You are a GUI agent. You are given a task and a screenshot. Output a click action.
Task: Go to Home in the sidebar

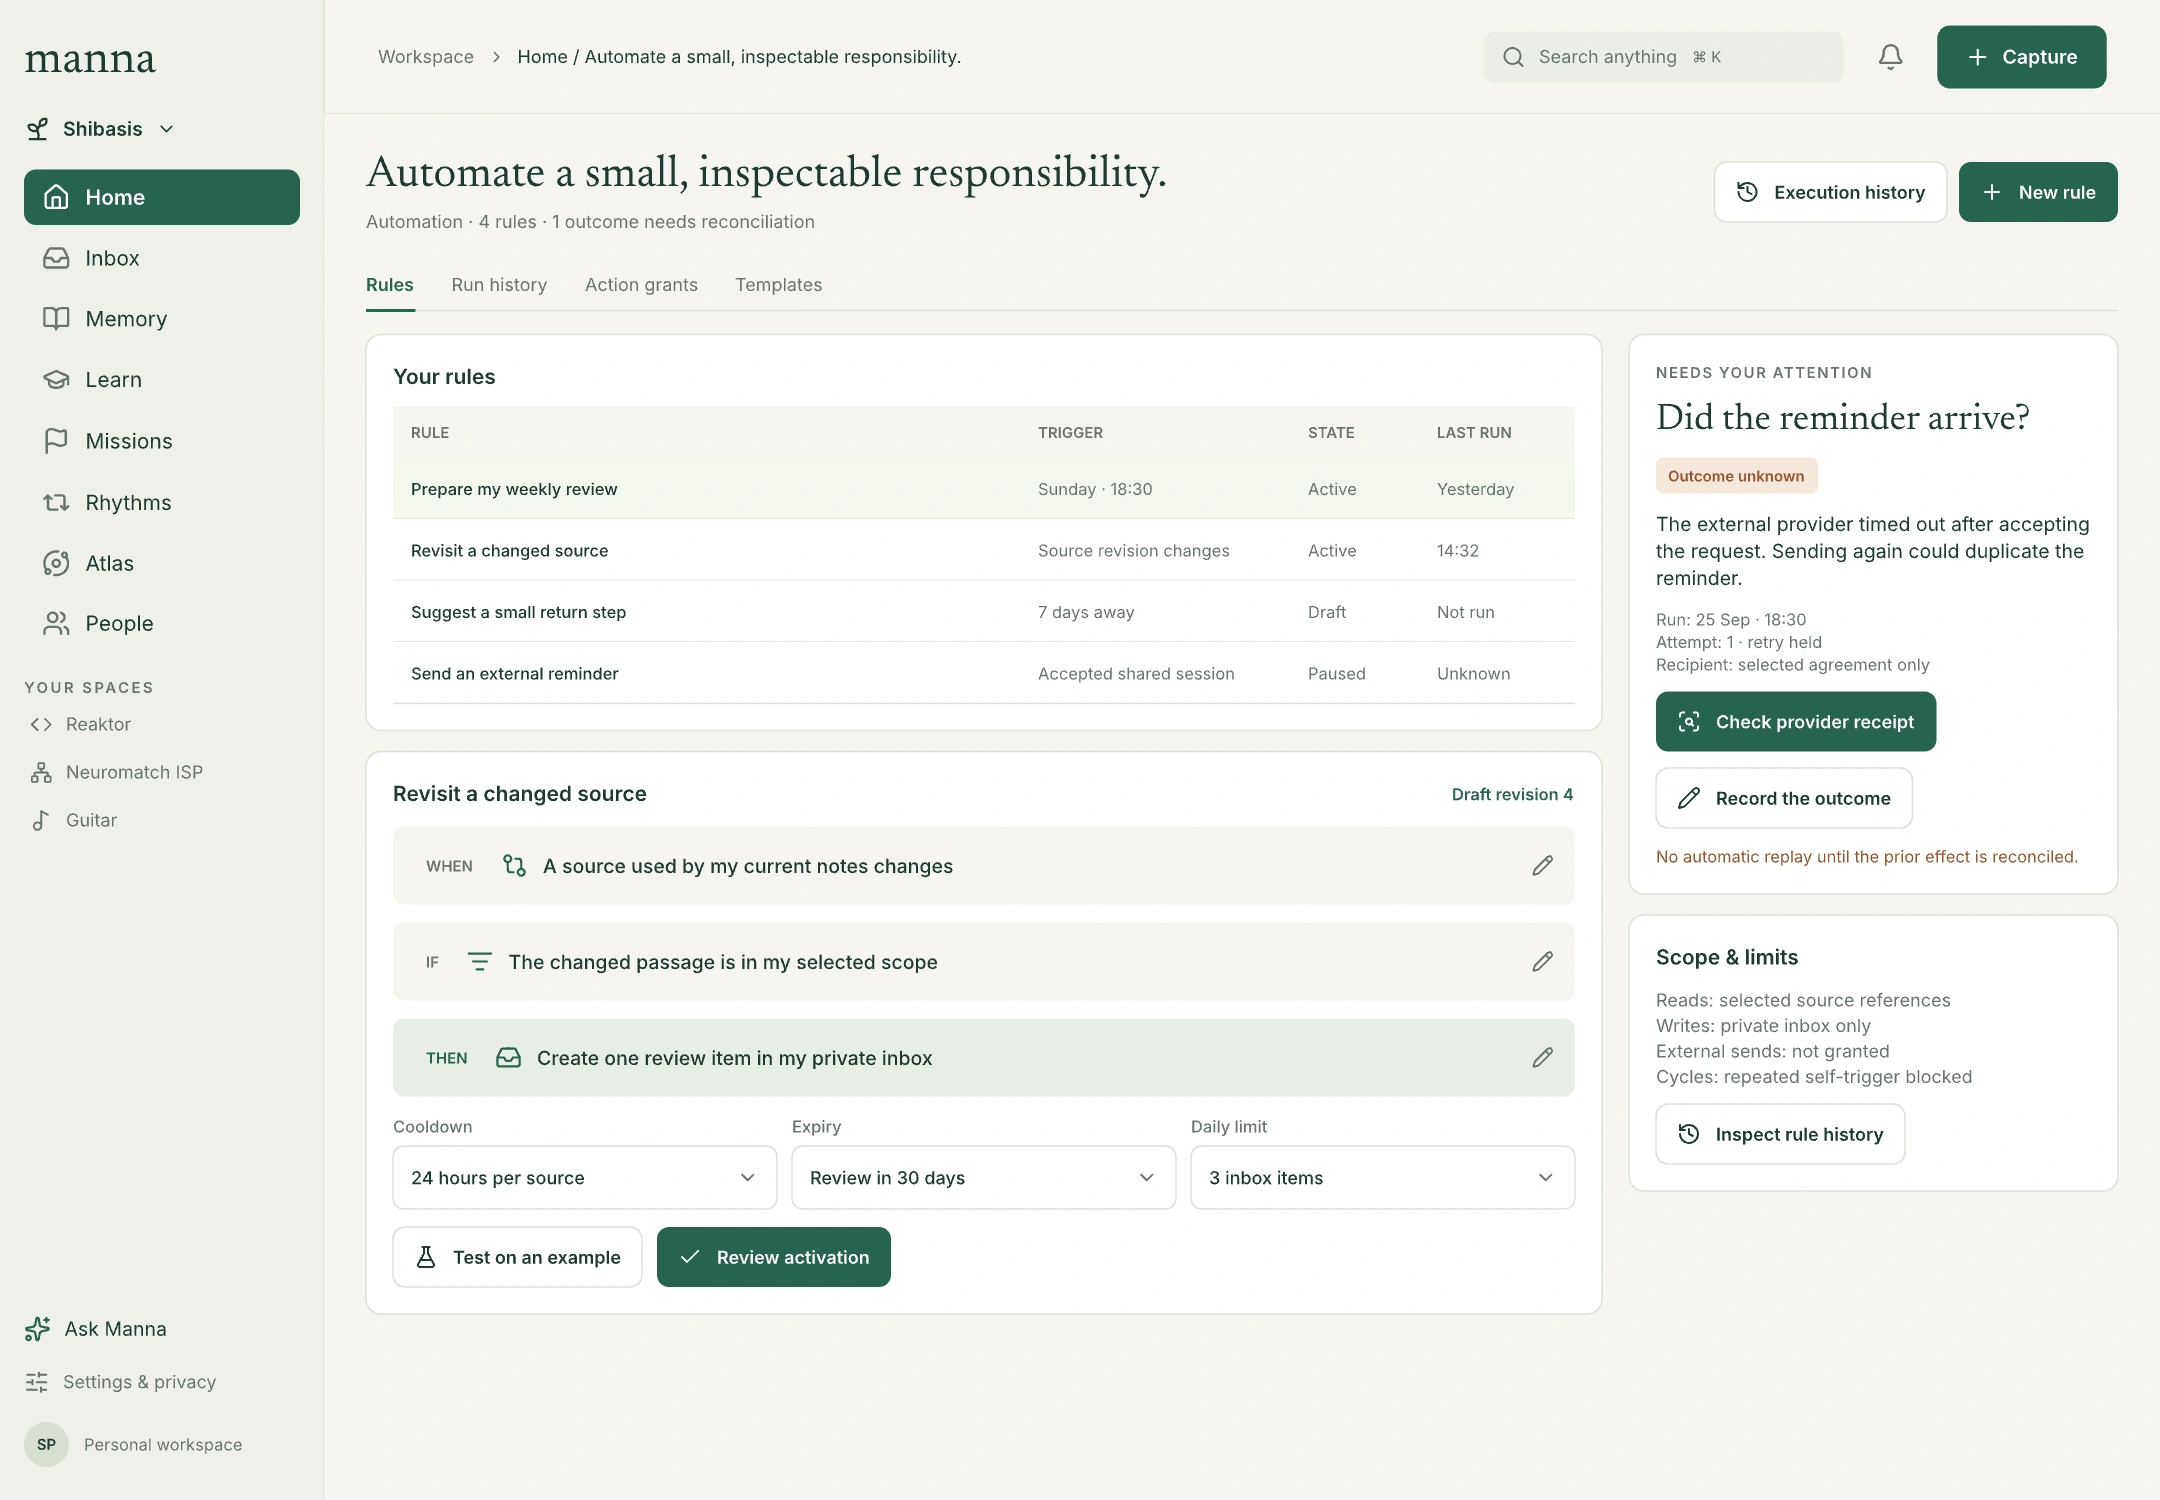(x=162, y=197)
